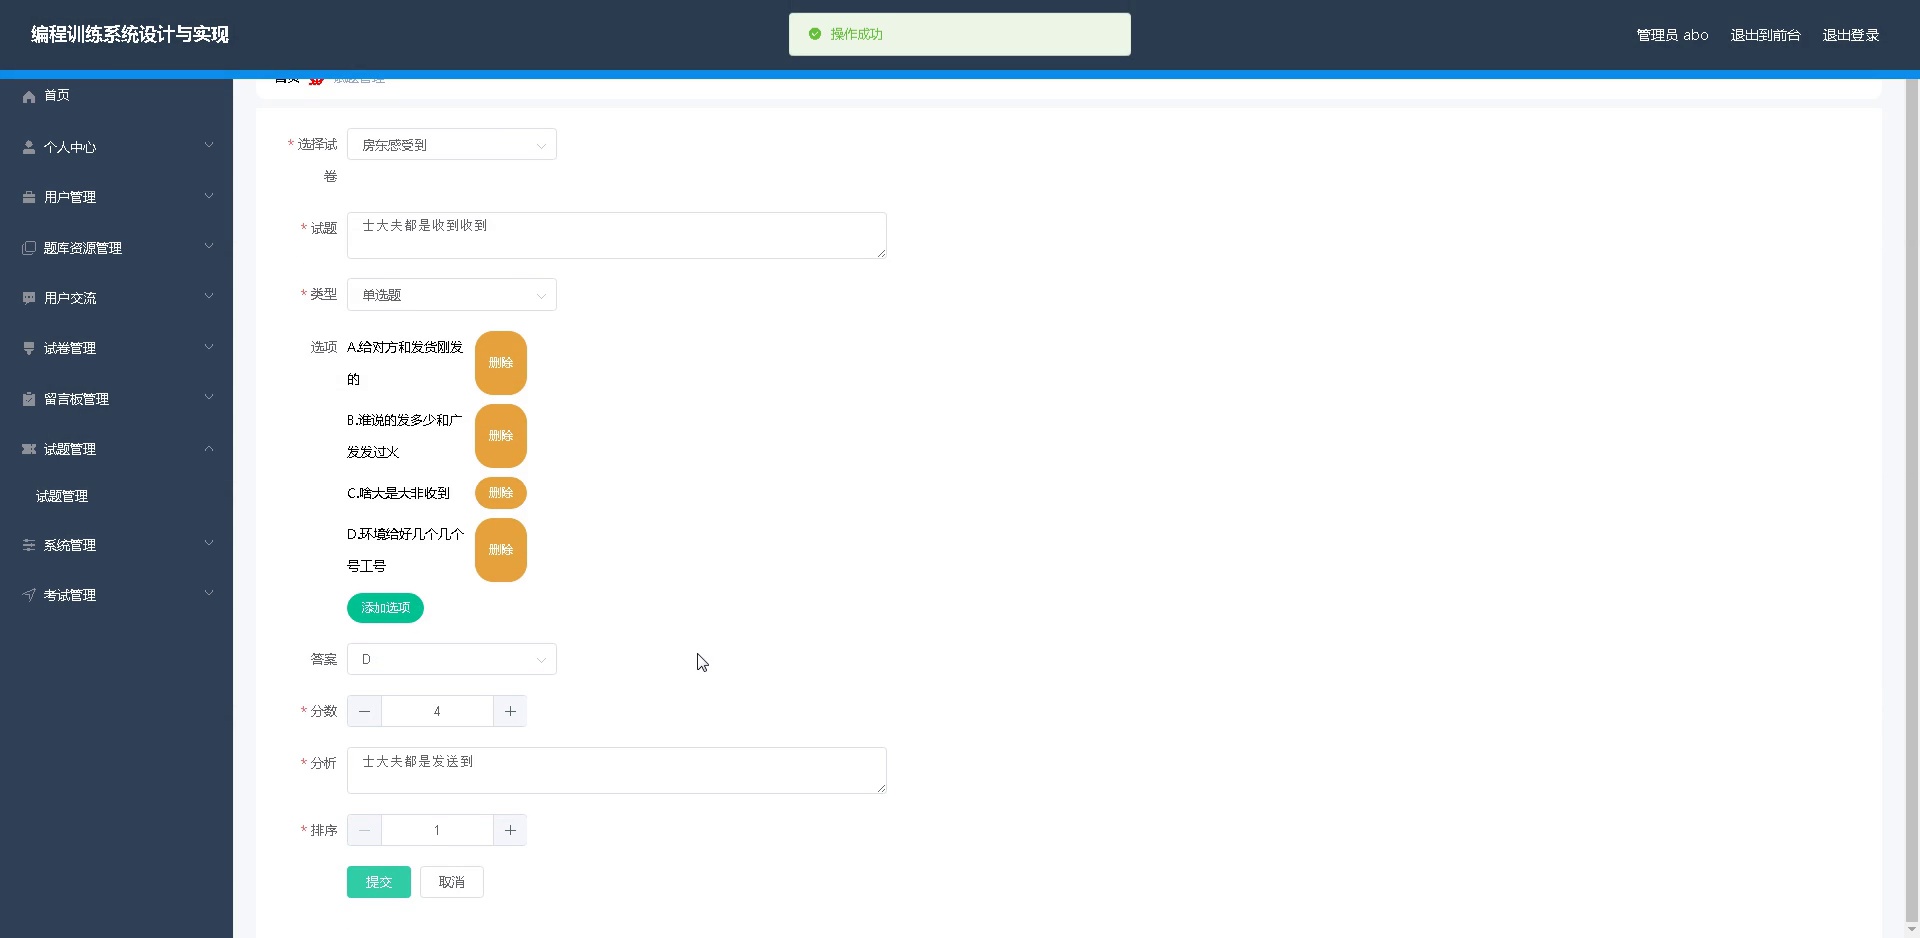Click the 分数 number field
Screen dimensions: 1920x938
[x=437, y=711]
